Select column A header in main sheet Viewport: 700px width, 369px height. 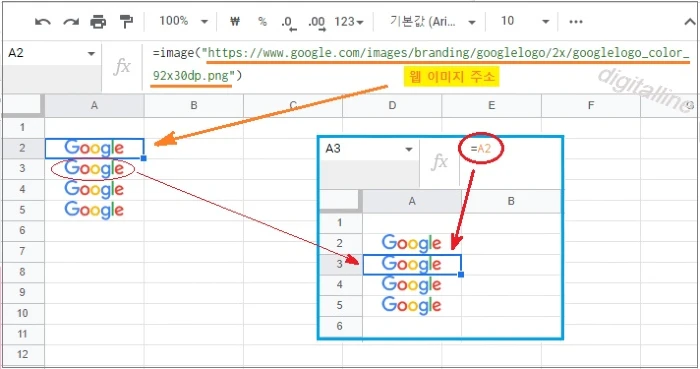tap(94, 106)
